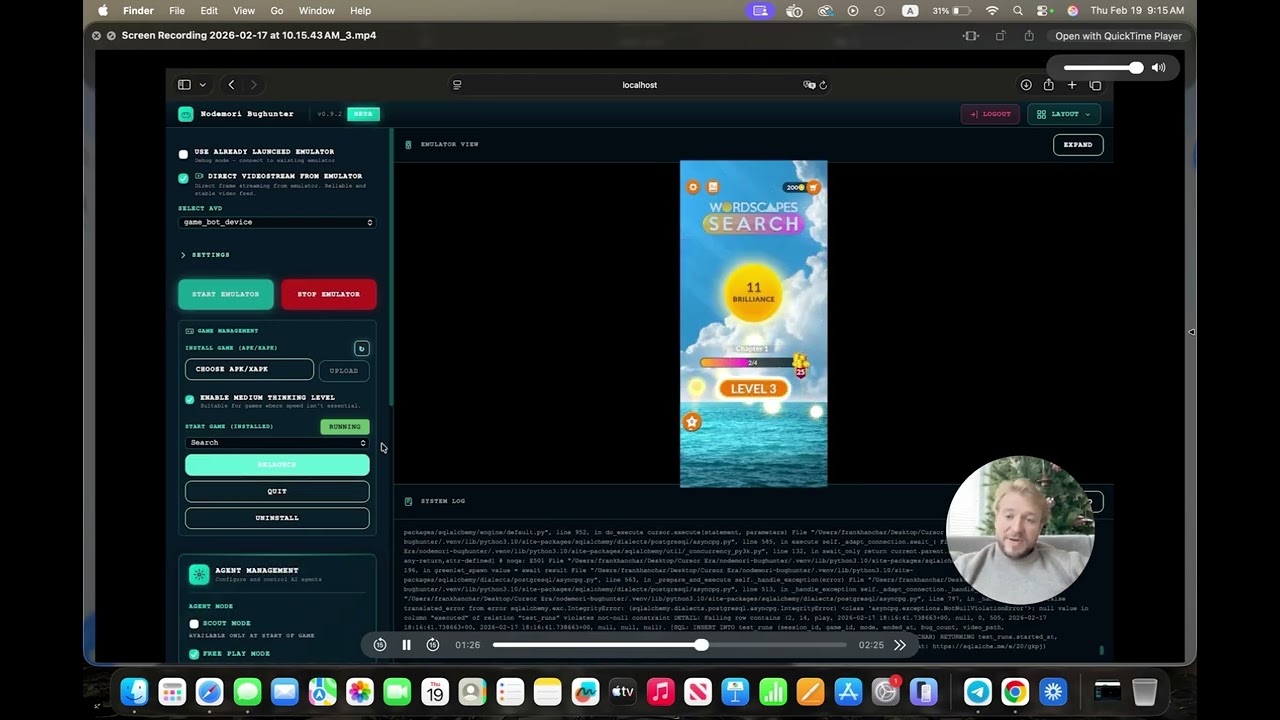1280x720 pixels.
Task: Click the Spotlight search icon in menu bar
Action: (x=1018, y=10)
